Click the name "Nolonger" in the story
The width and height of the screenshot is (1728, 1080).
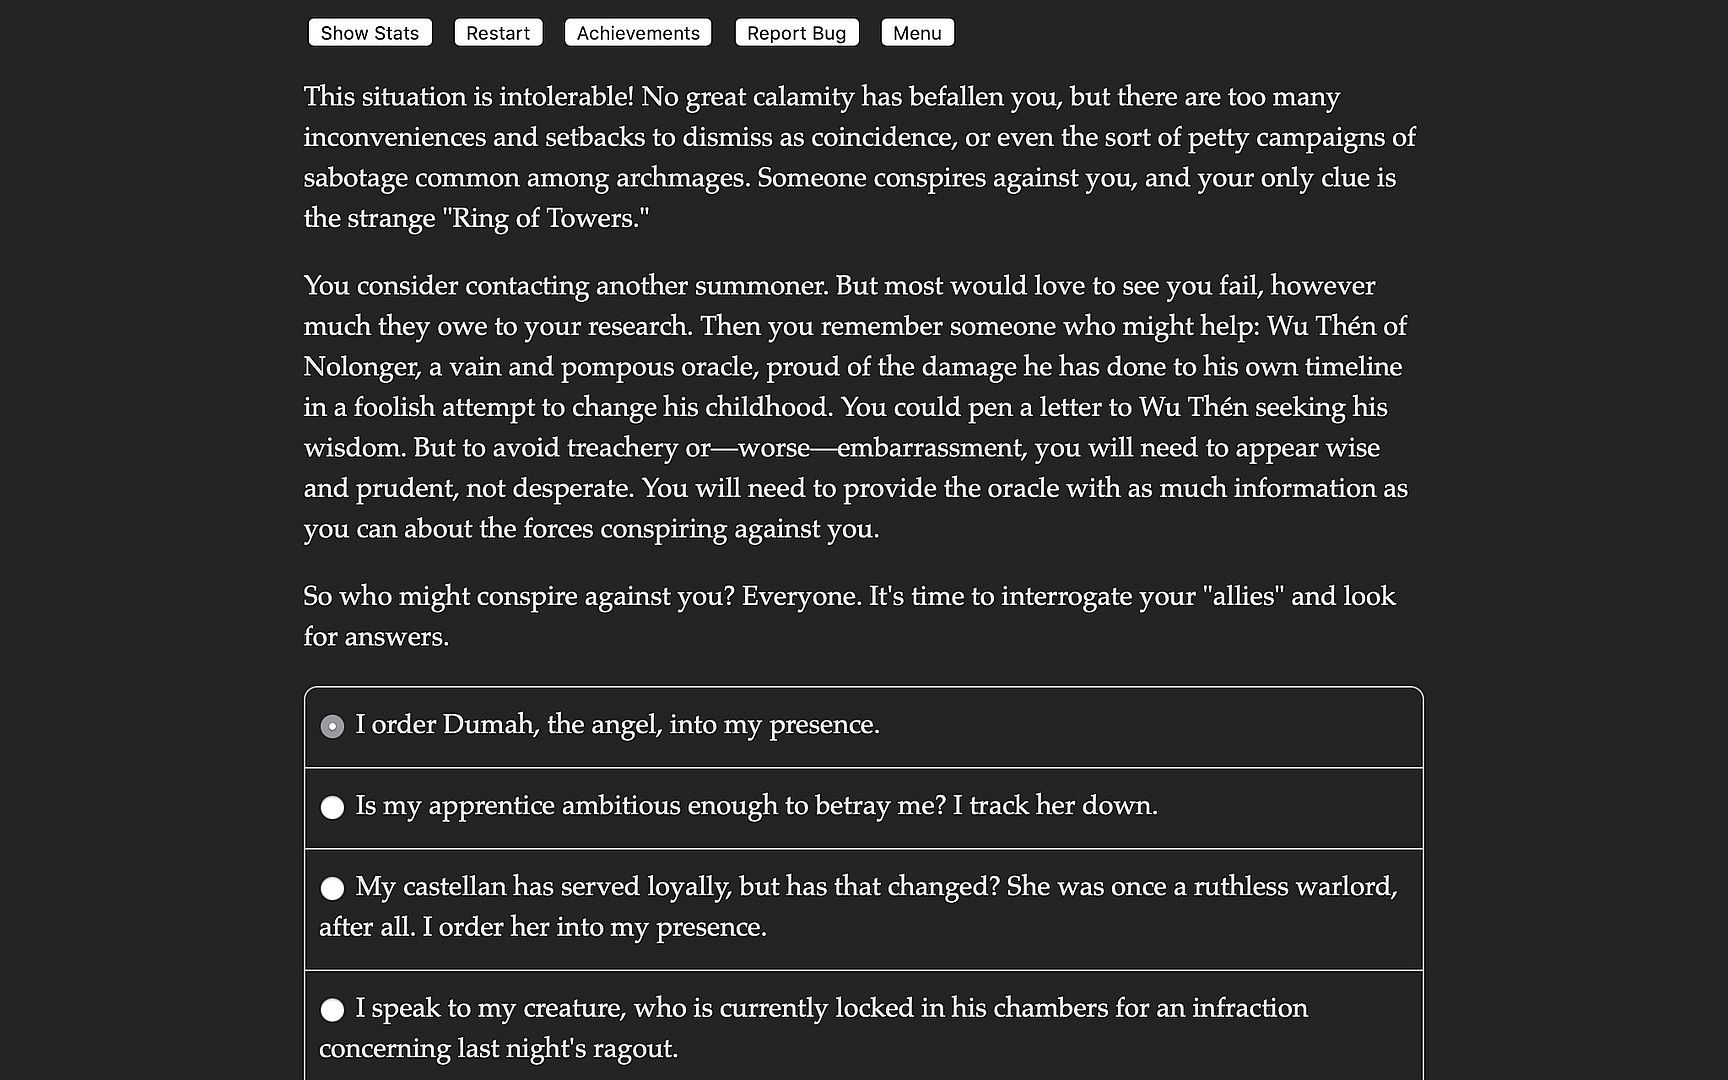click(361, 367)
